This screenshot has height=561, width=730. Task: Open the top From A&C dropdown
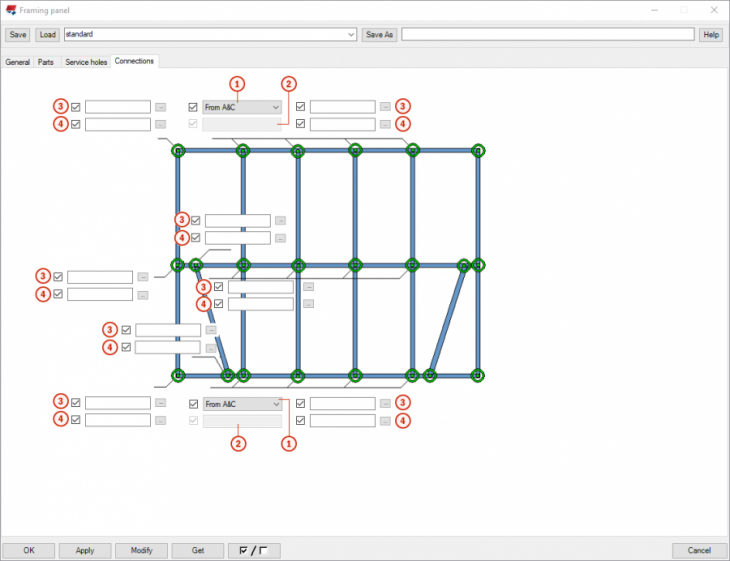coord(242,108)
